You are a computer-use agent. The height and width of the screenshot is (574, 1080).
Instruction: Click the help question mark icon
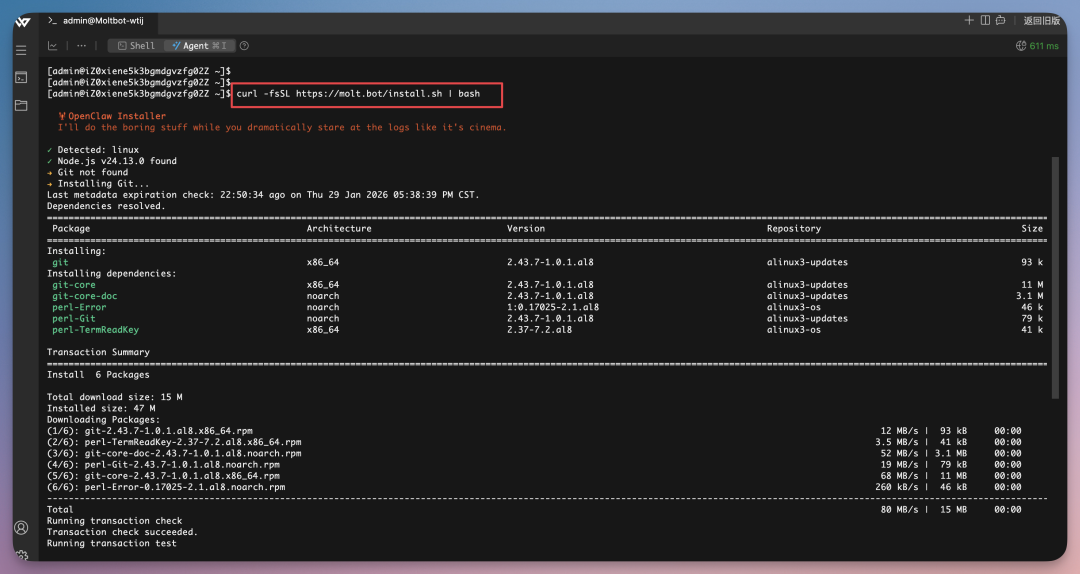tap(245, 46)
